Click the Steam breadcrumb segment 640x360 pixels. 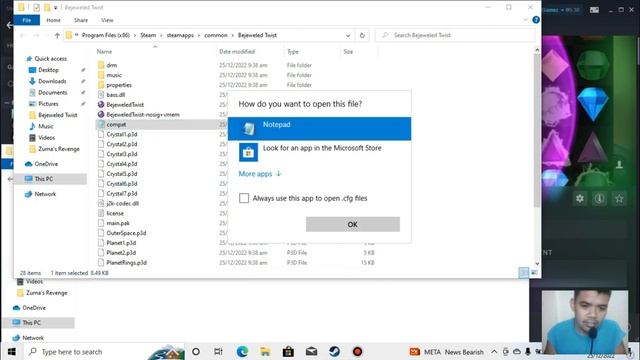[x=148, y=36]
